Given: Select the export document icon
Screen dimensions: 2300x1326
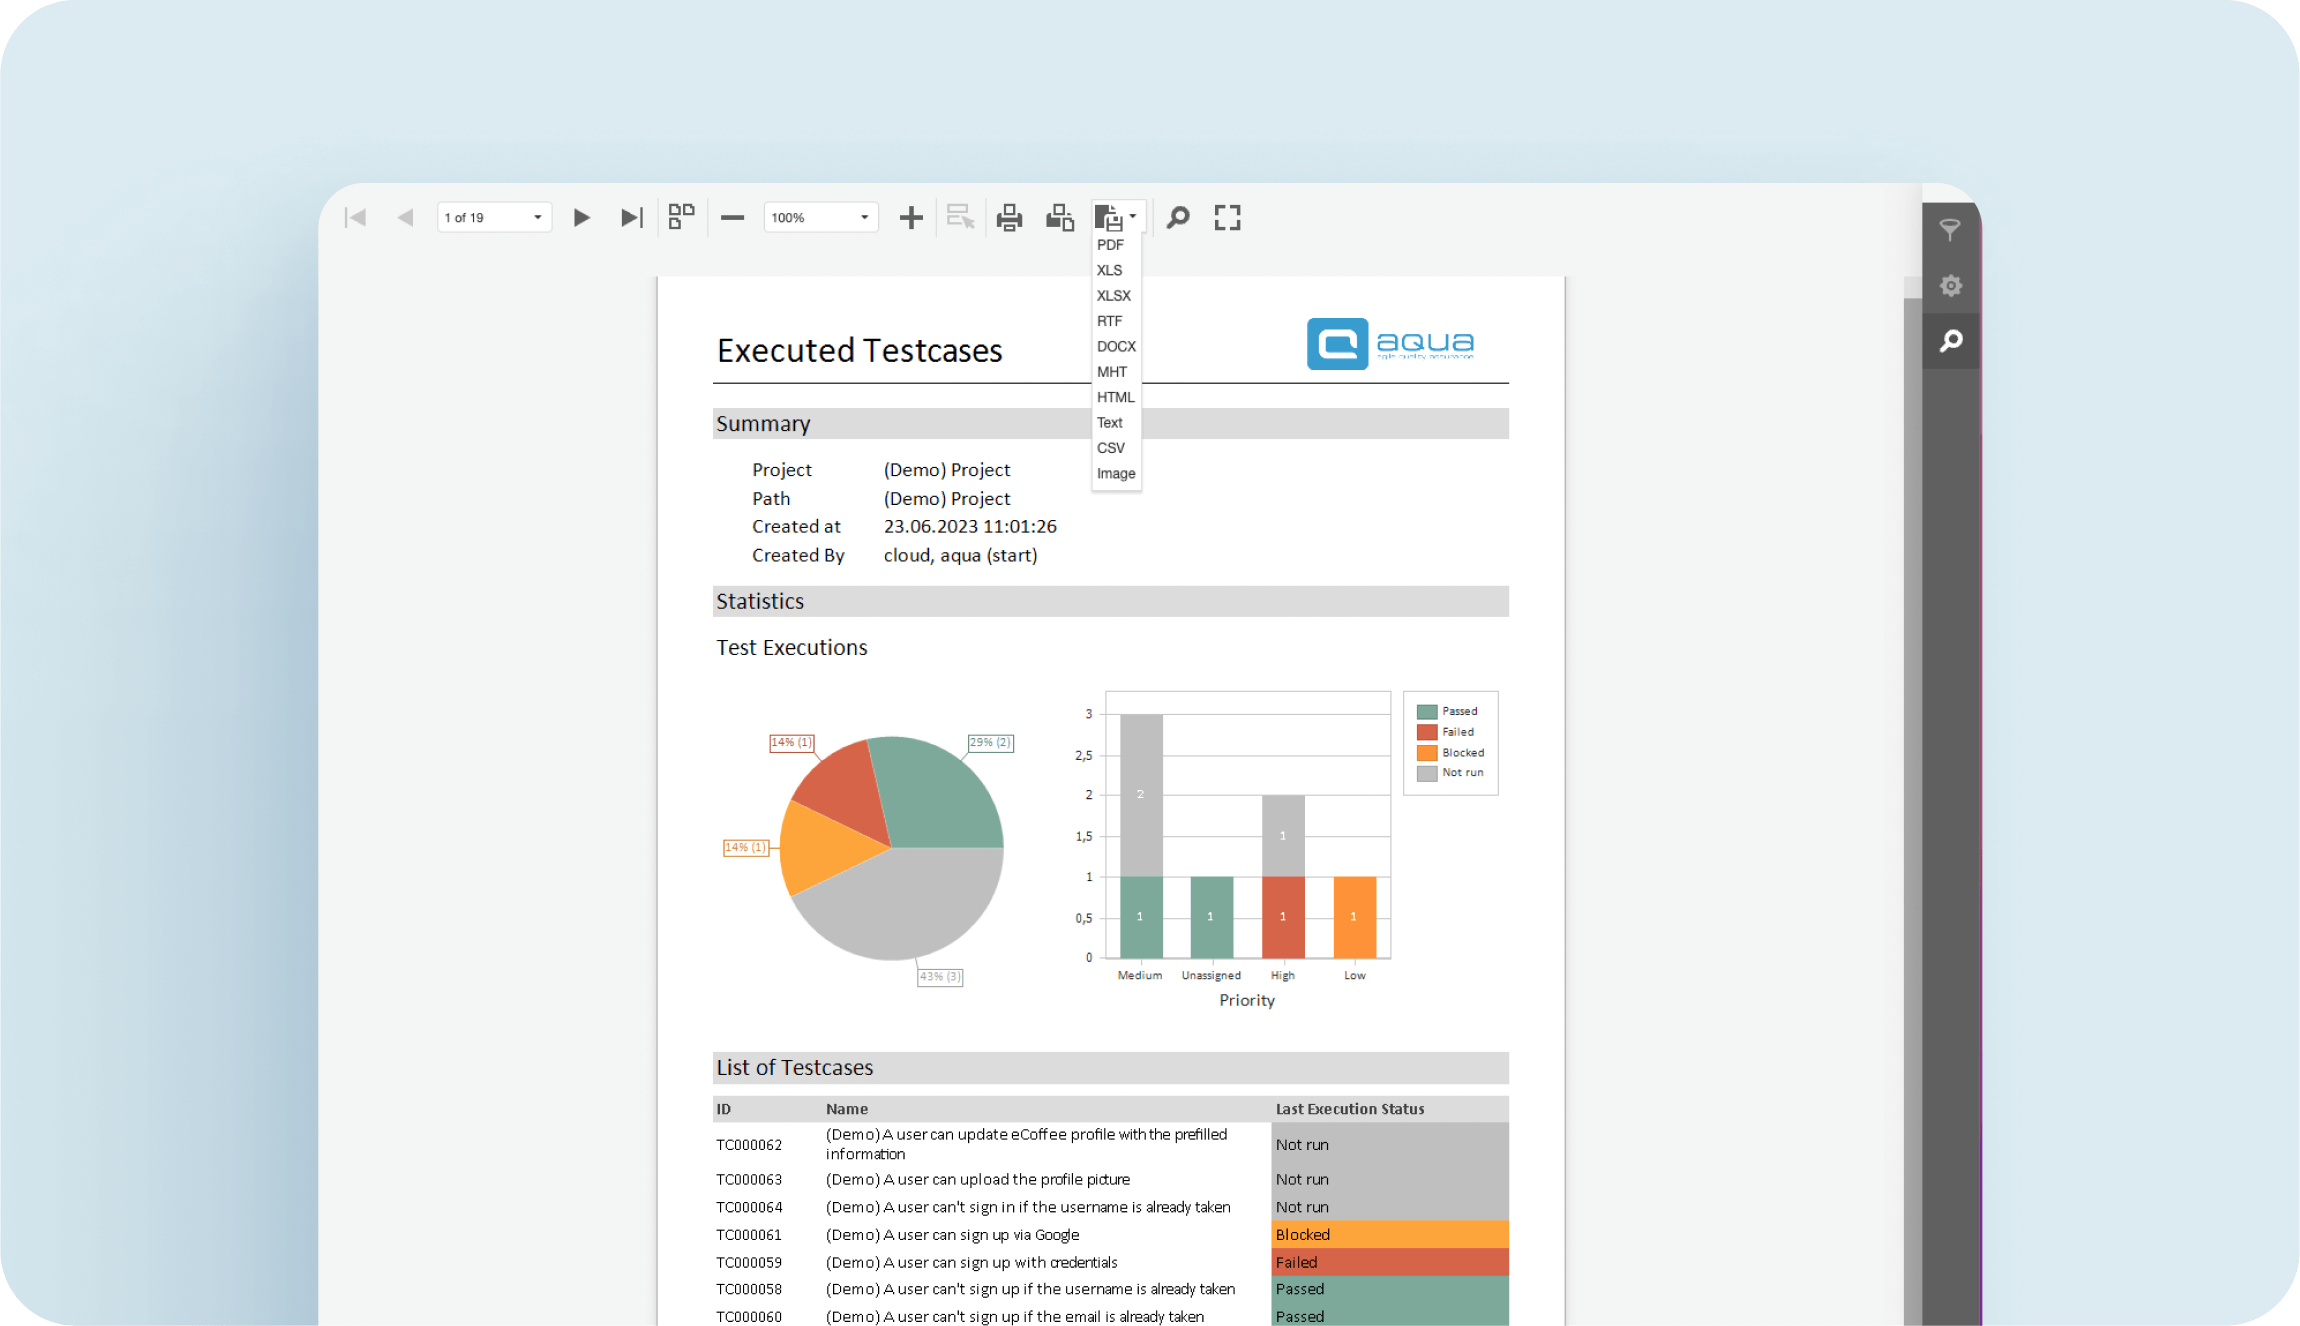Looking at the screenshot, I should click(1110, 216).
